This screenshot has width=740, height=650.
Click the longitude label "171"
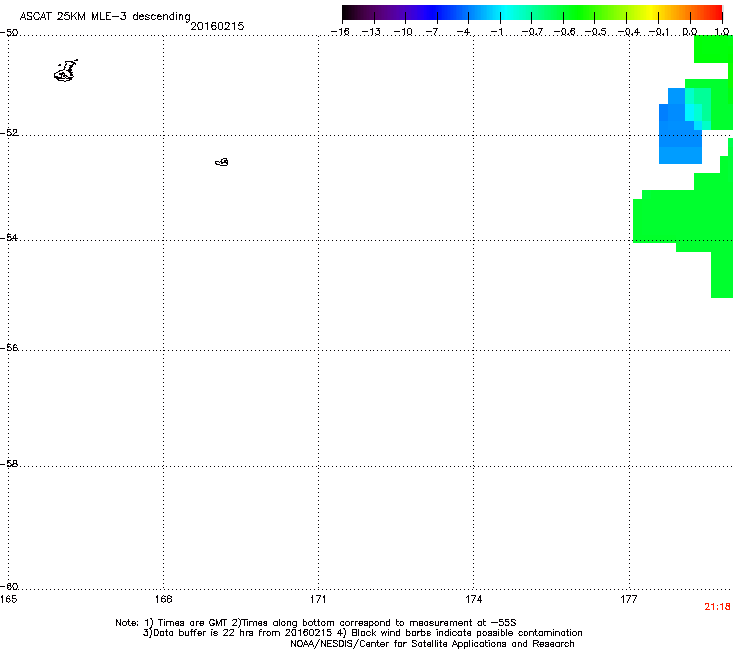click(318, 599)
